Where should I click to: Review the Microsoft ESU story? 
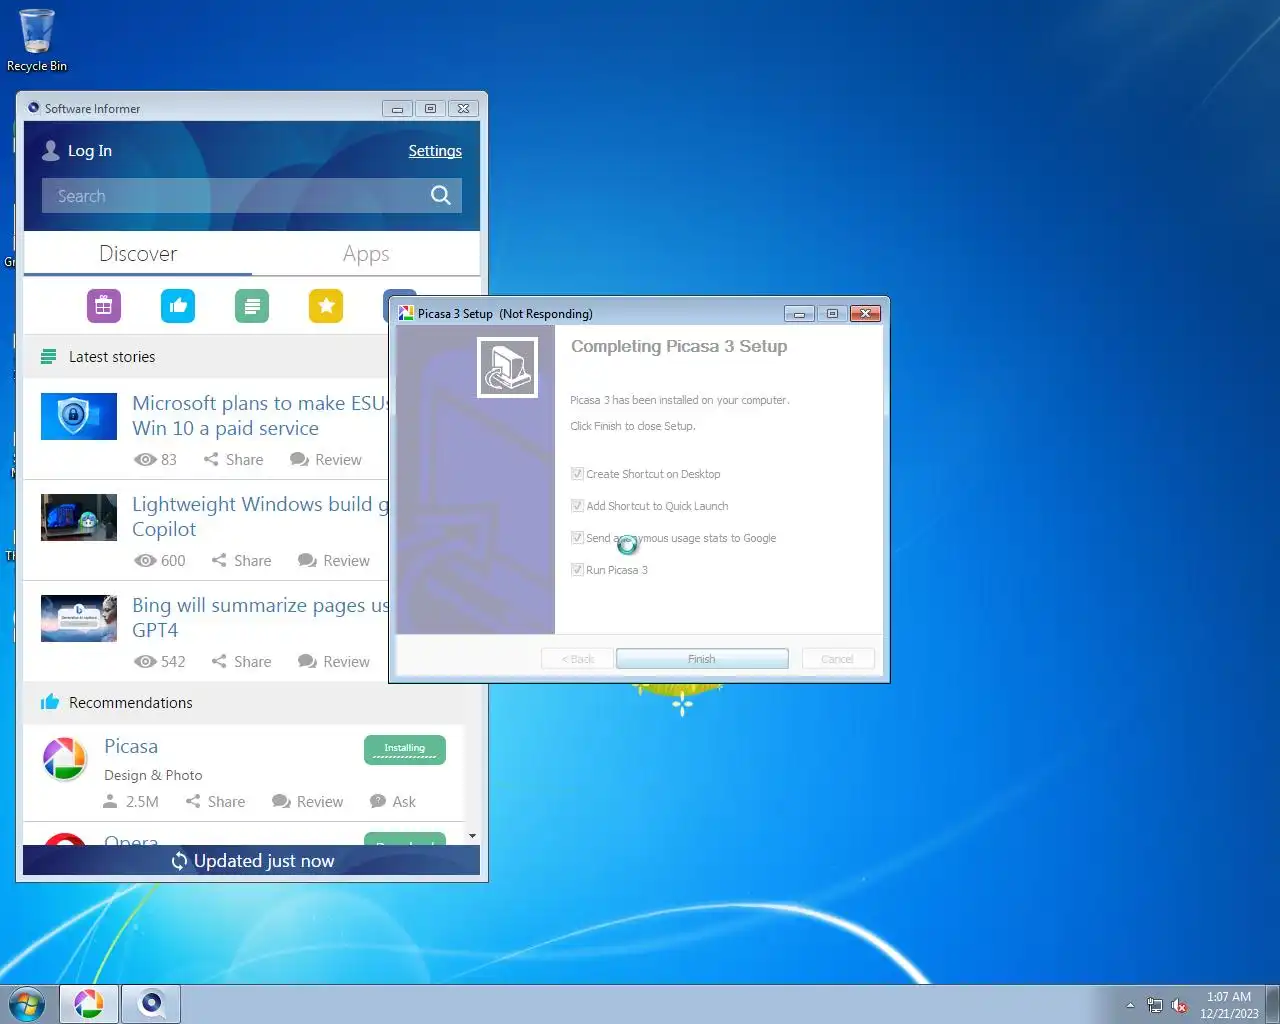pos(326,460)
